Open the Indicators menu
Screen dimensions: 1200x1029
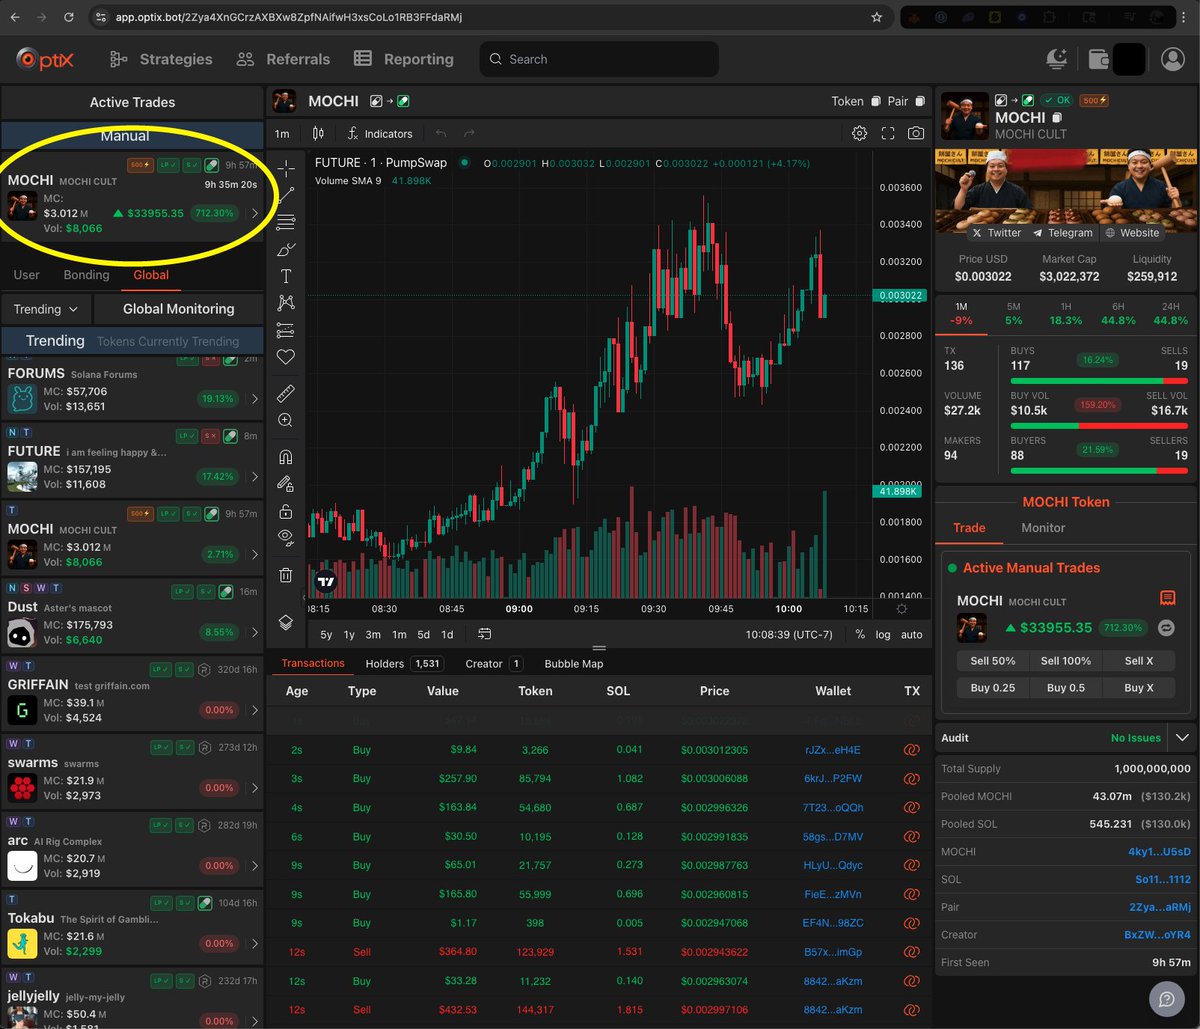380,133
